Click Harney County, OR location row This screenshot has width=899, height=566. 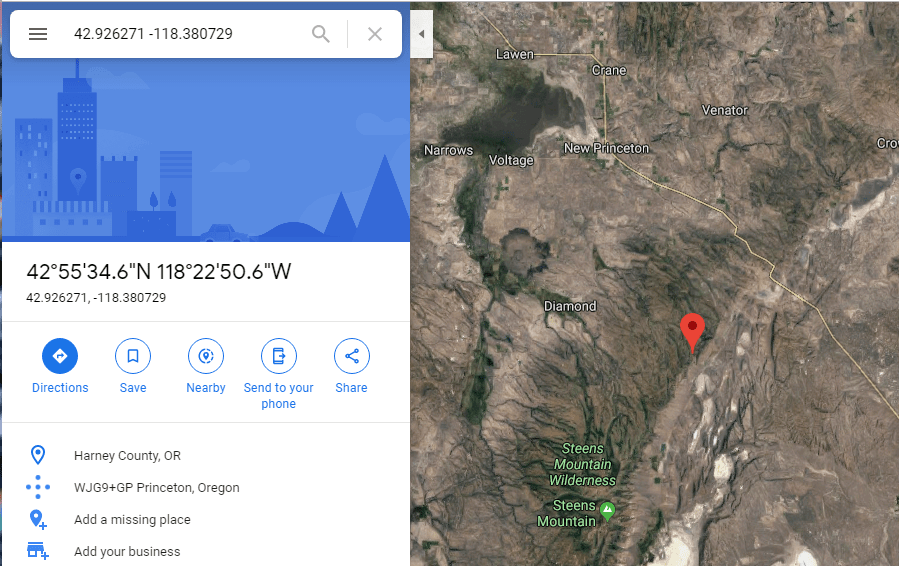coord(127,455)
